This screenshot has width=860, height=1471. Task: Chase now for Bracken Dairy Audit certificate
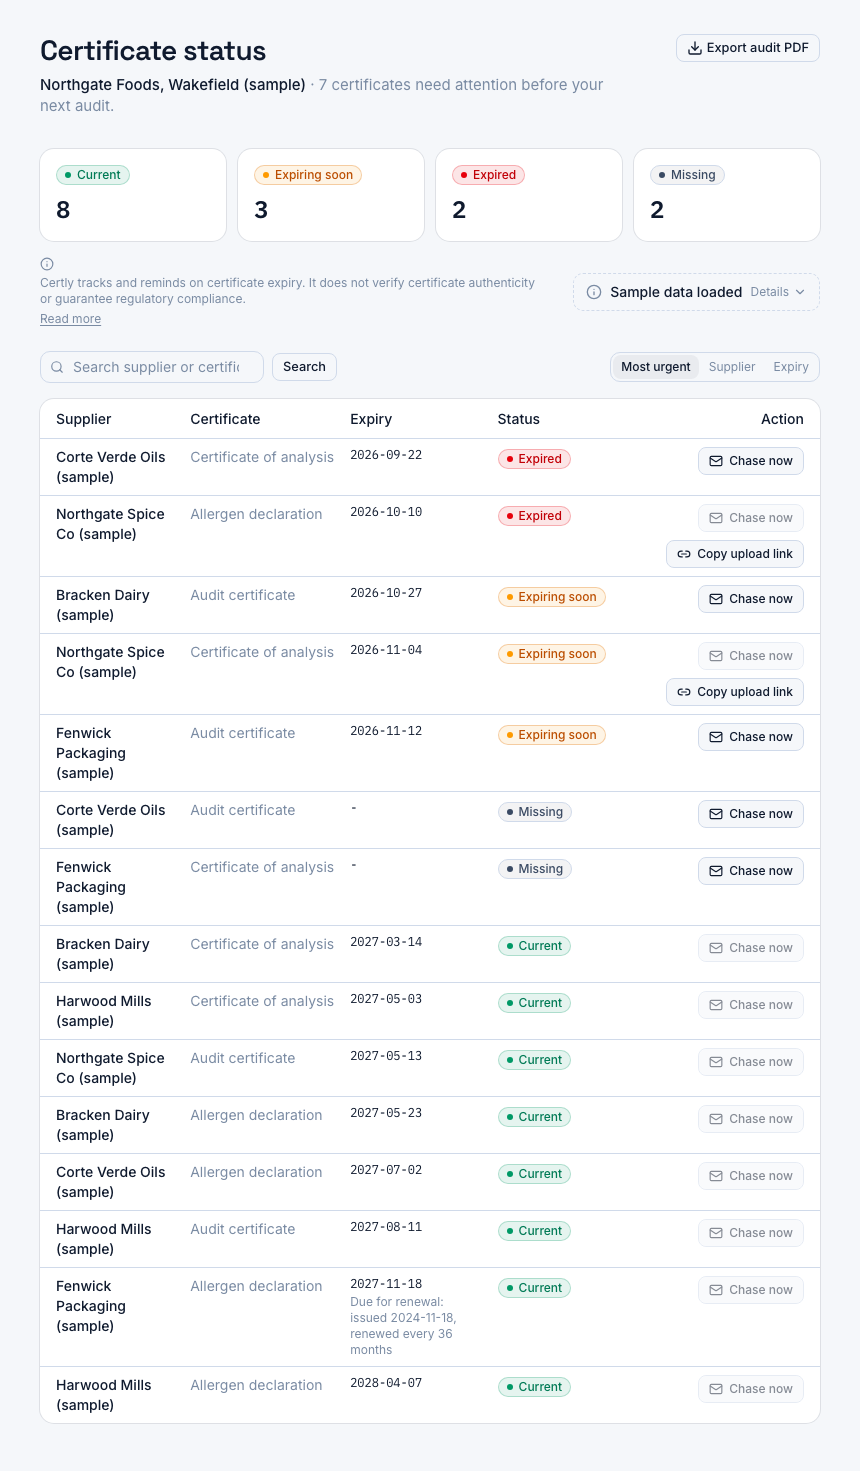pyautogui.click(x=751, y=599)
